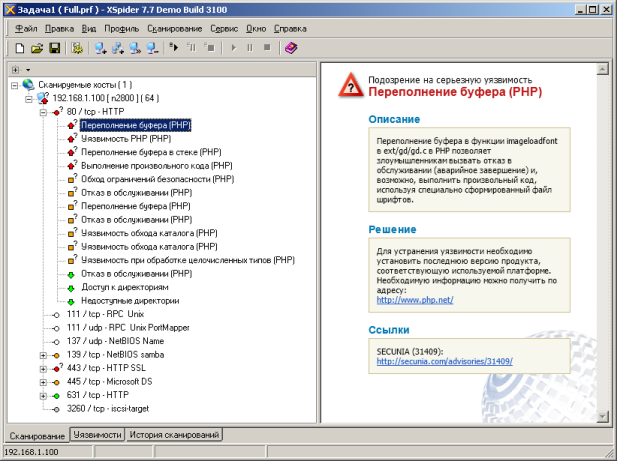Expand the 139 / tcp NetBIOS samba node
The image size is (617, 461).
tap(43, 355)
